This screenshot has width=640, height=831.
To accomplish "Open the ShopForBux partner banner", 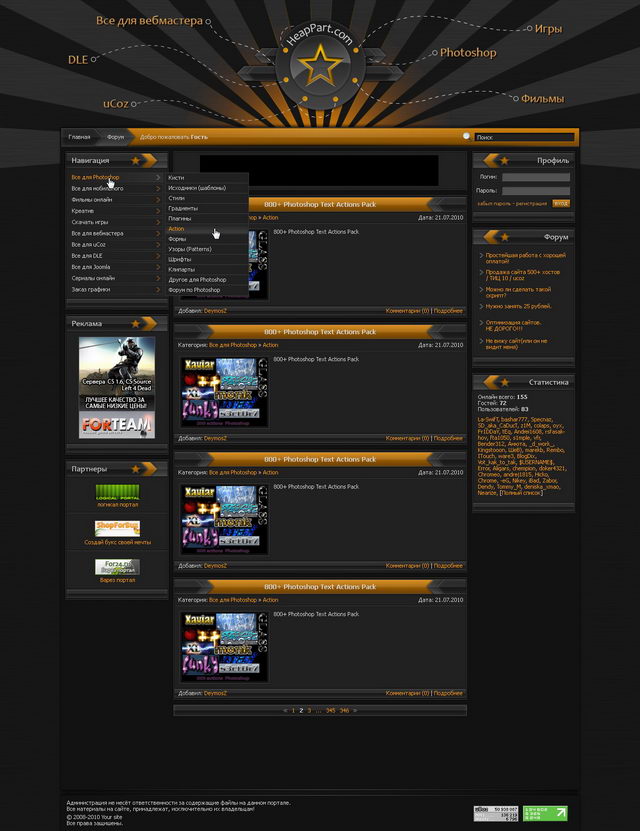I will pyautogui.click(x=117, y=528).
